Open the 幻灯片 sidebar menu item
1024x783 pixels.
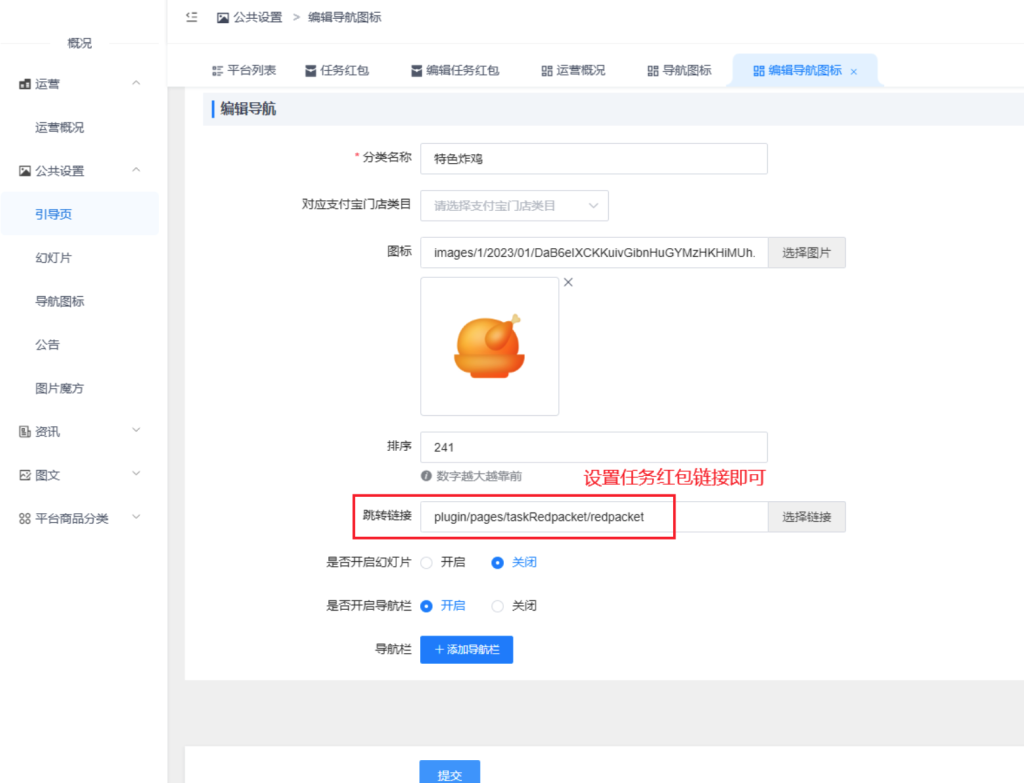(53, 258)
